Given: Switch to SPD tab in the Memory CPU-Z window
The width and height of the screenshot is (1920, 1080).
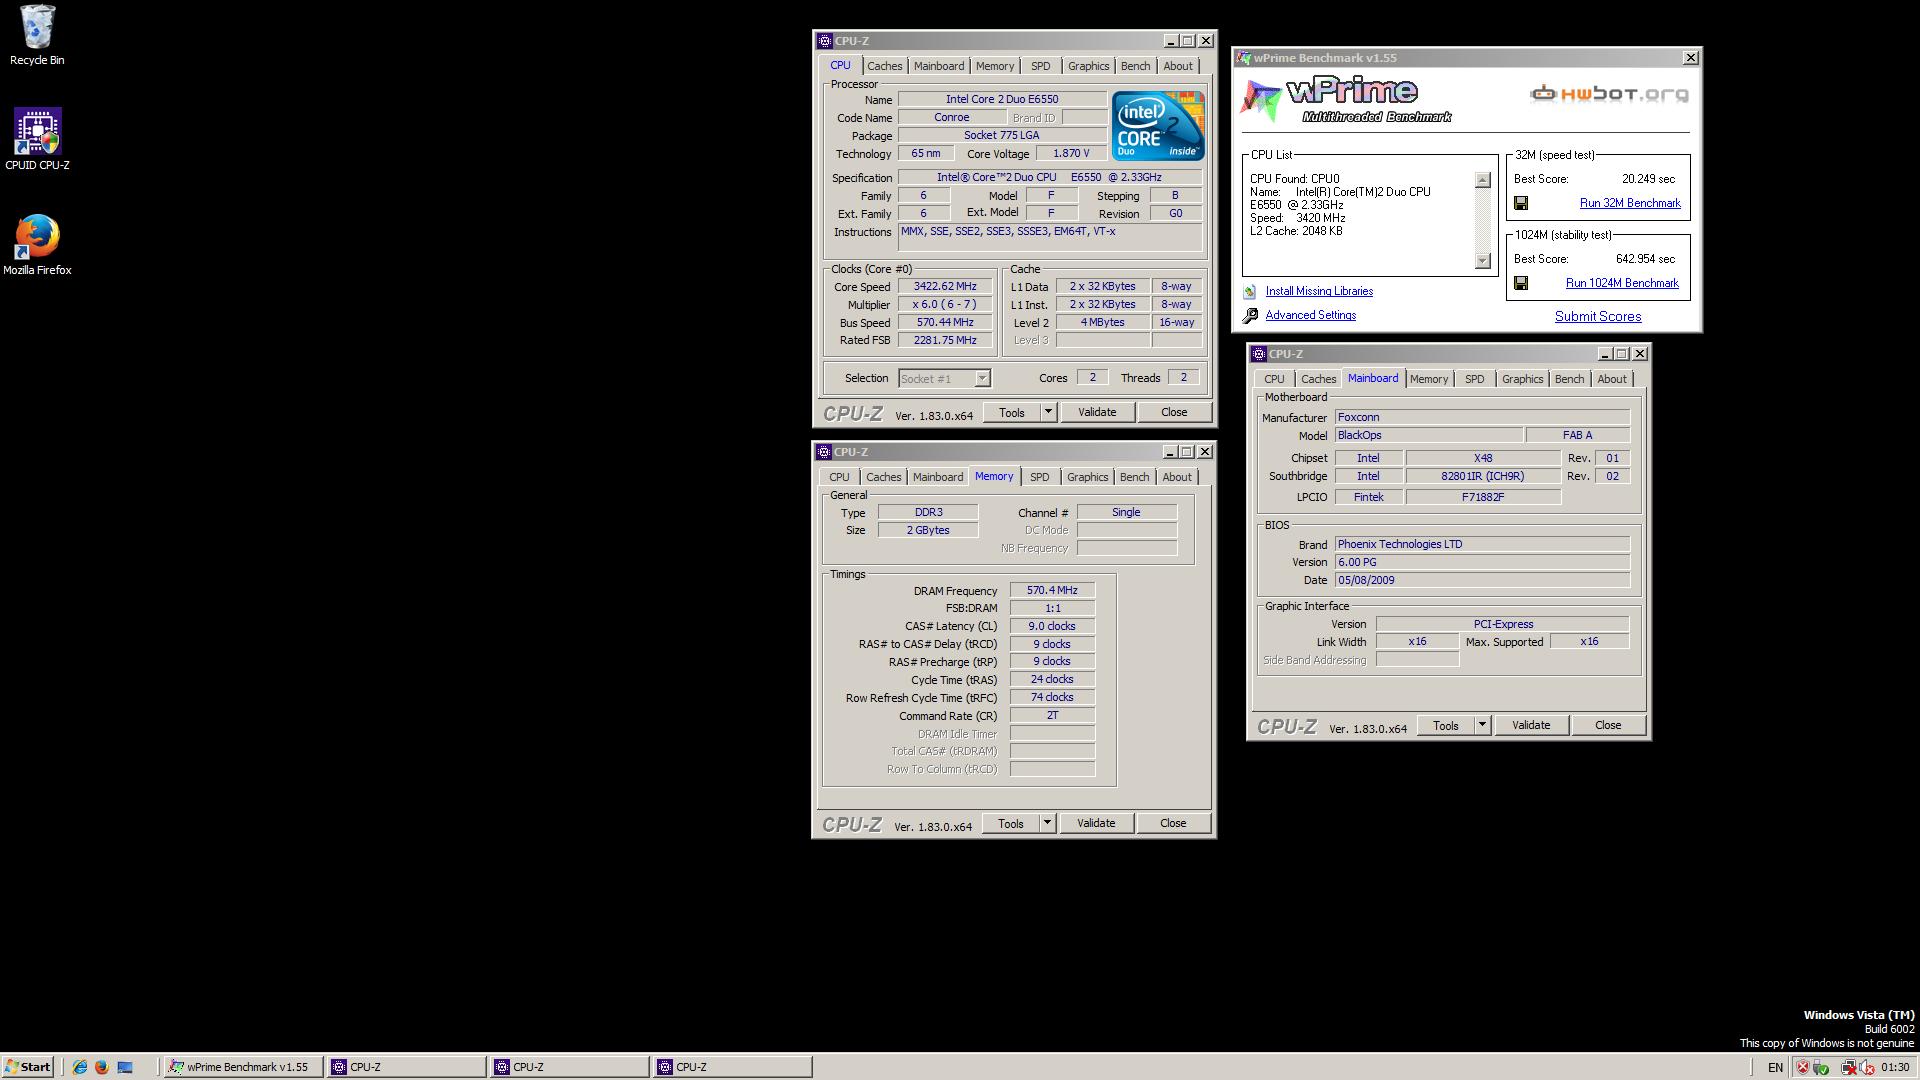Looking at the screenshot, I should pos(1039,477).
